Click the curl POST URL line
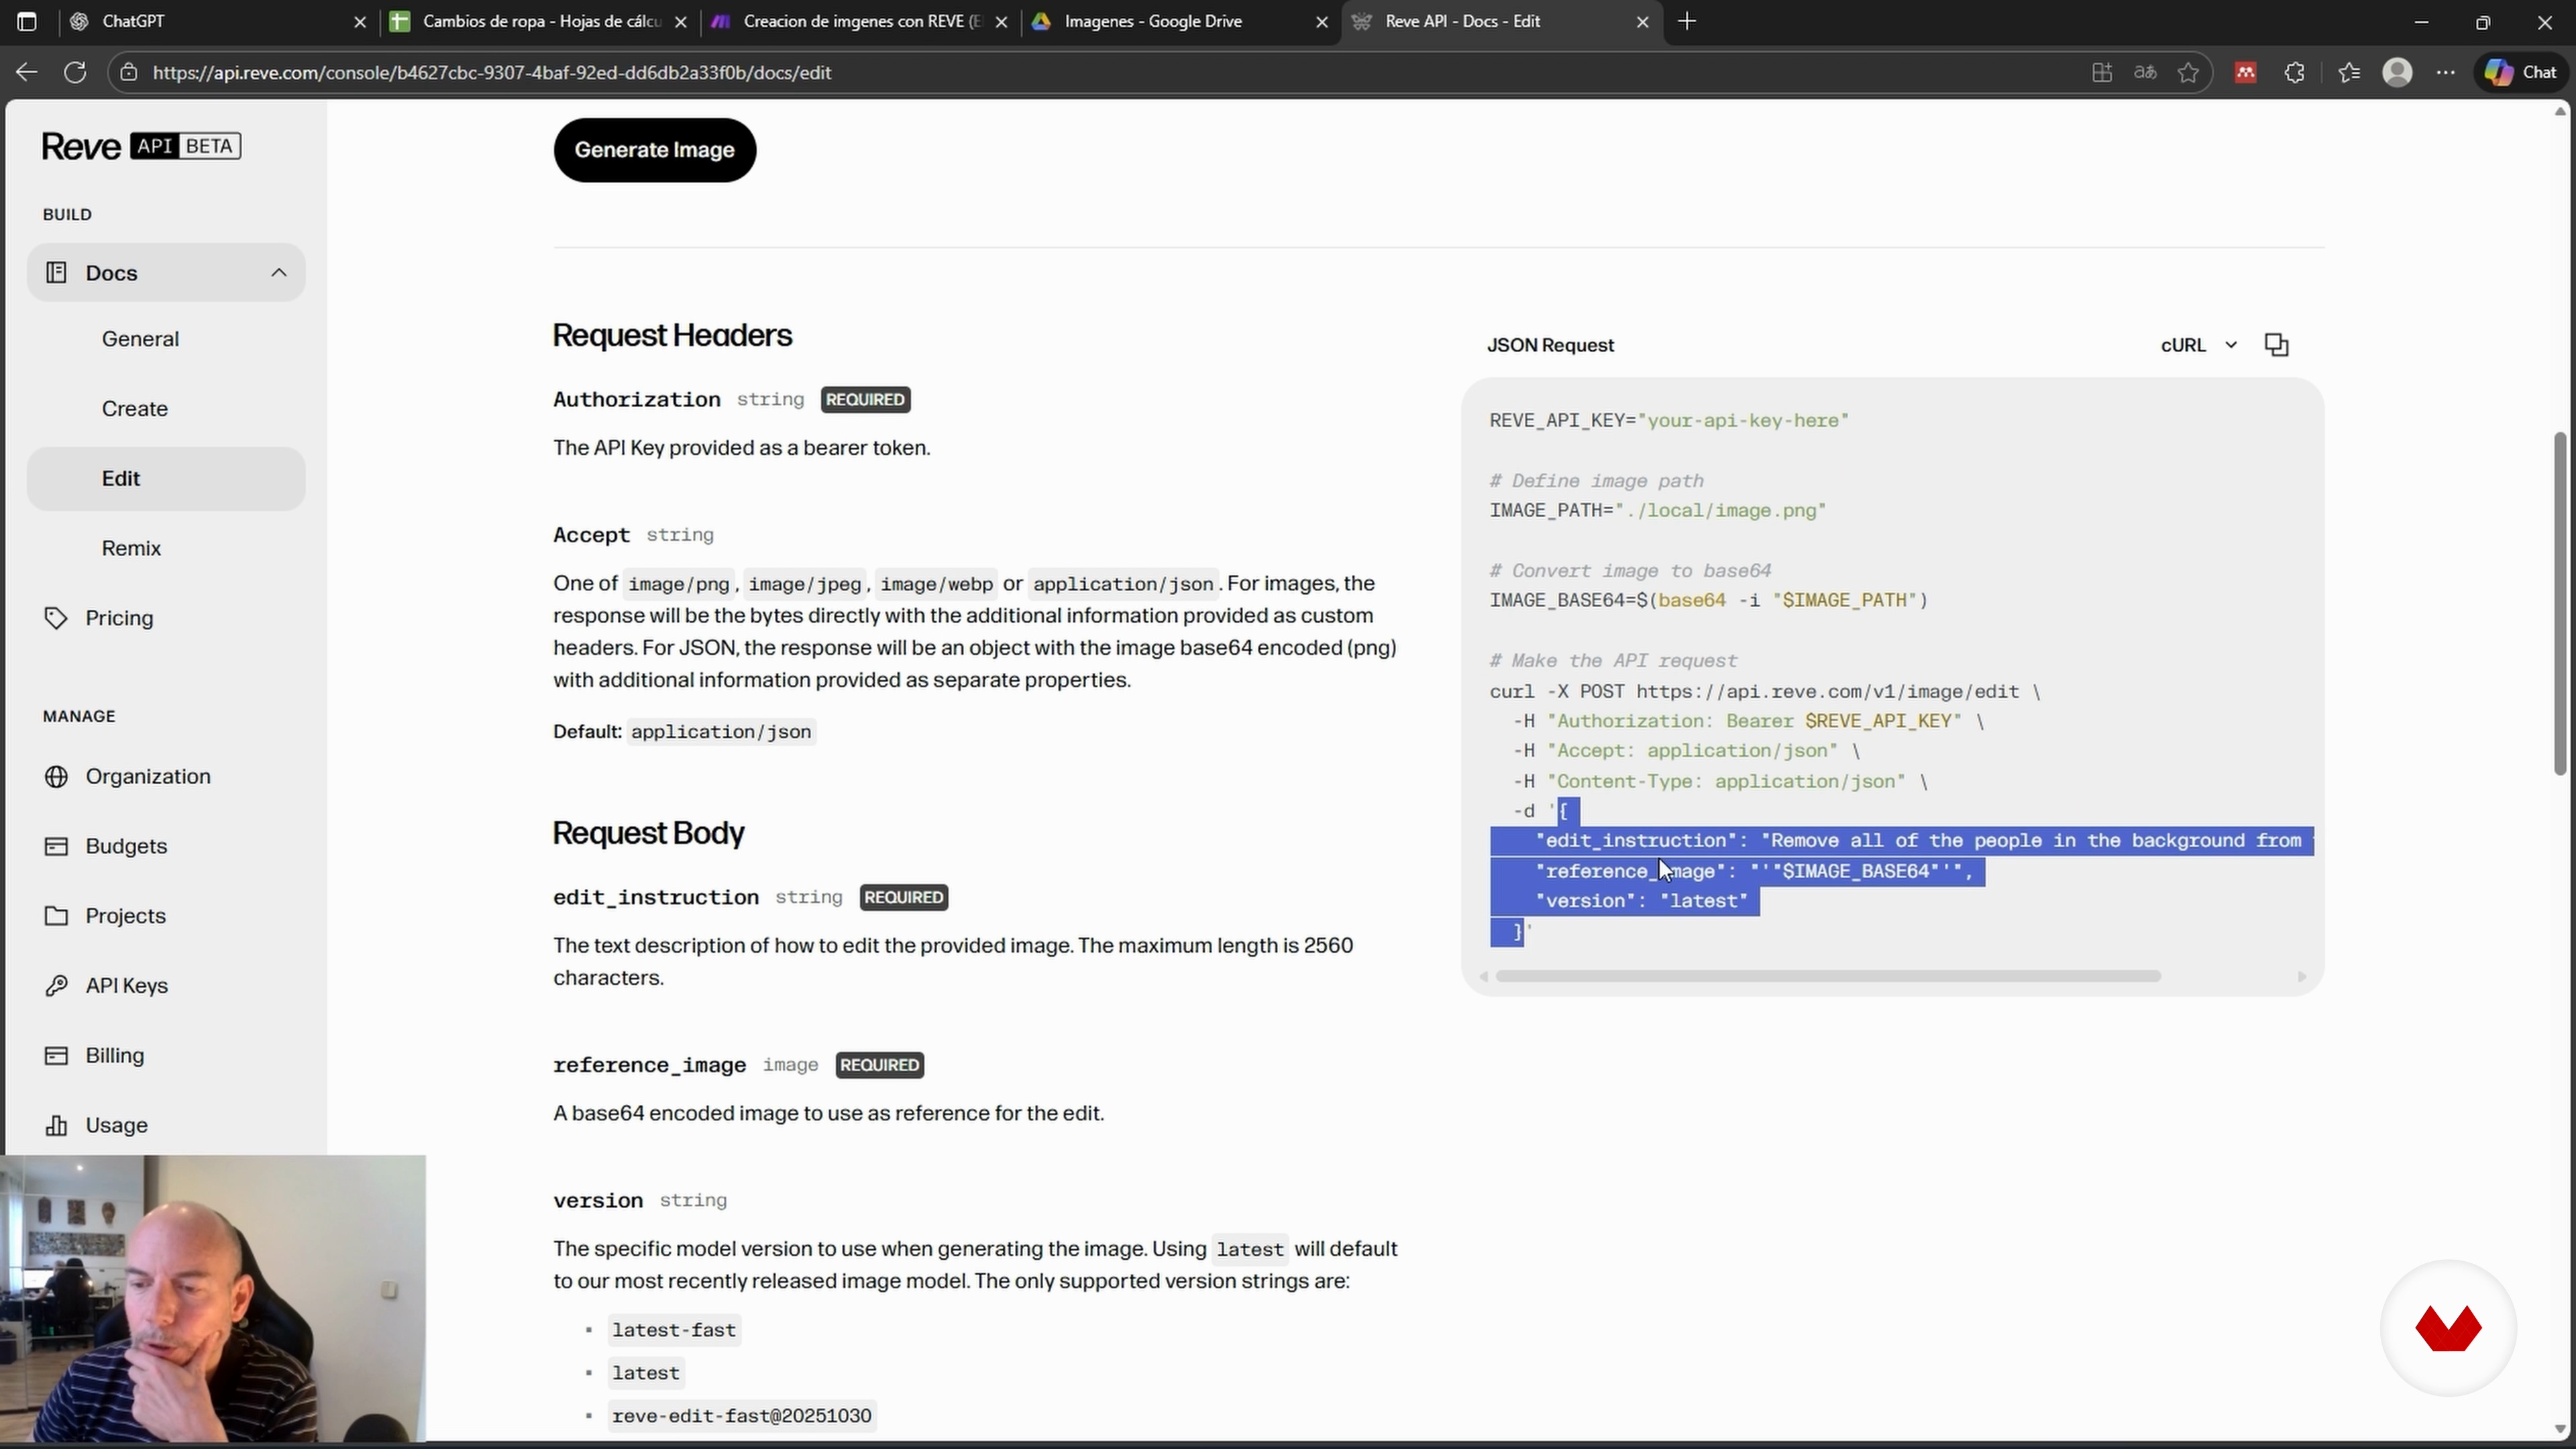The width and height of the screenshot is (2576, 1449). pos(1764,692)
